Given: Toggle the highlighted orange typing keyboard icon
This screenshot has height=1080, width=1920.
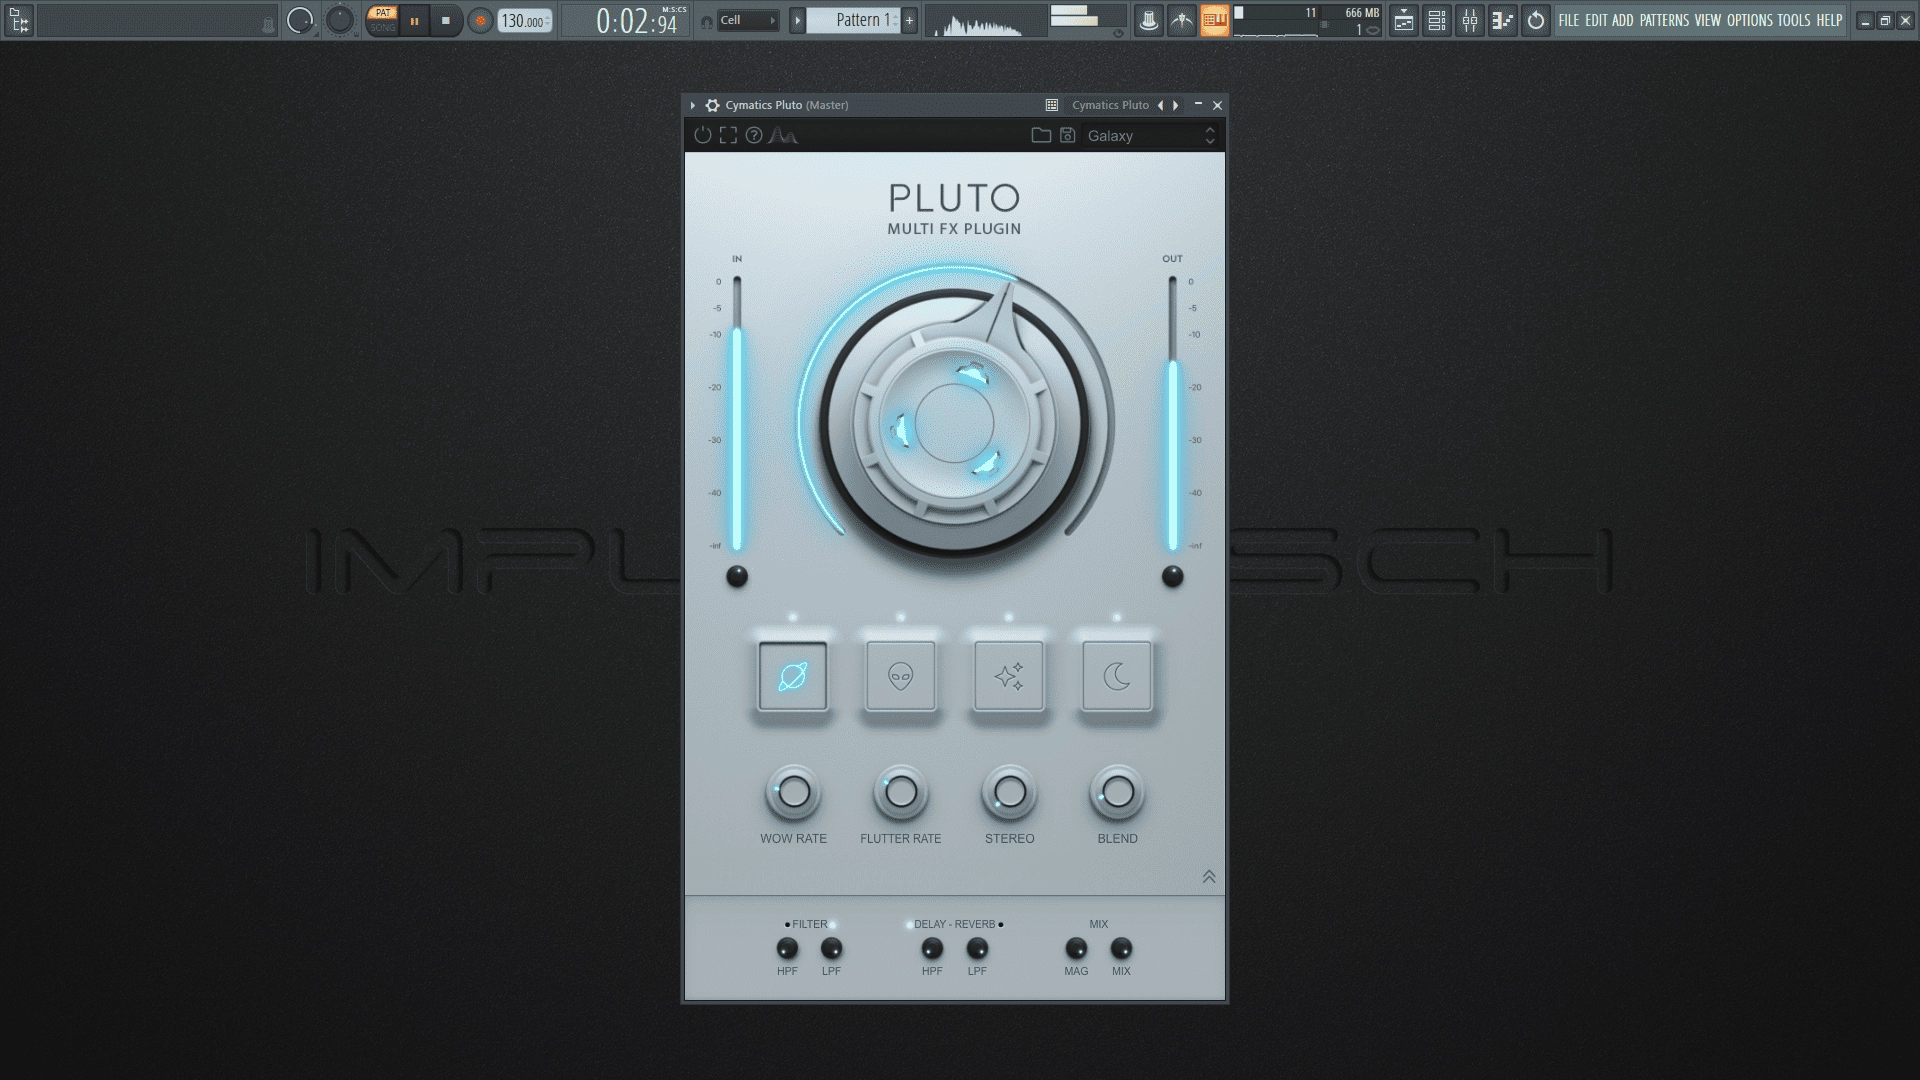Looking at the screenshot, I should [1215, 20].
